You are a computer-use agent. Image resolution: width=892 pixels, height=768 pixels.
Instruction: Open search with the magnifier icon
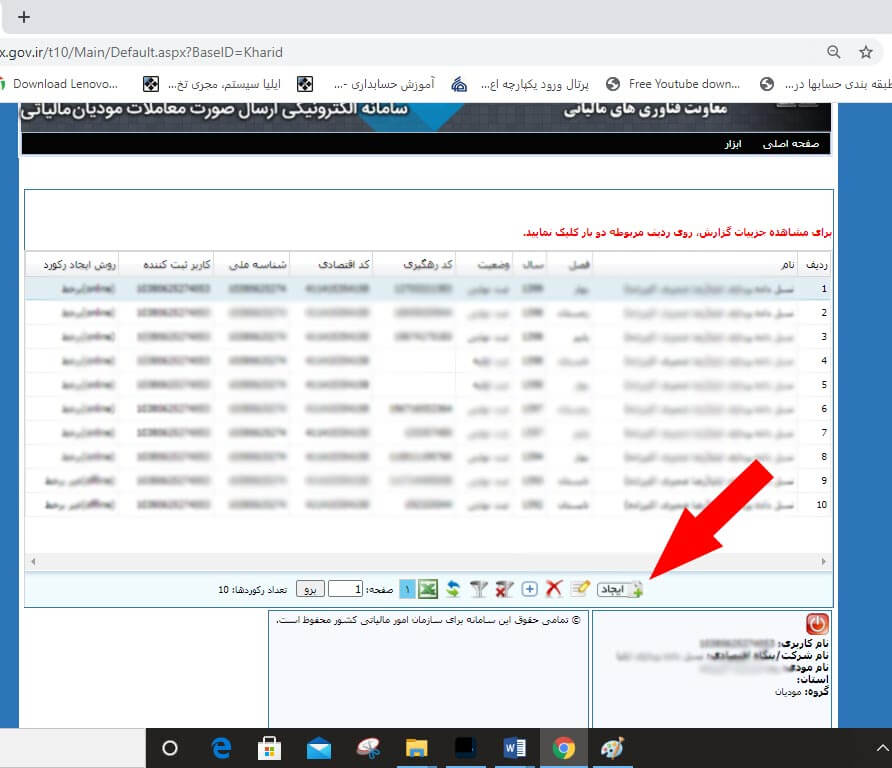coord(833,51)
